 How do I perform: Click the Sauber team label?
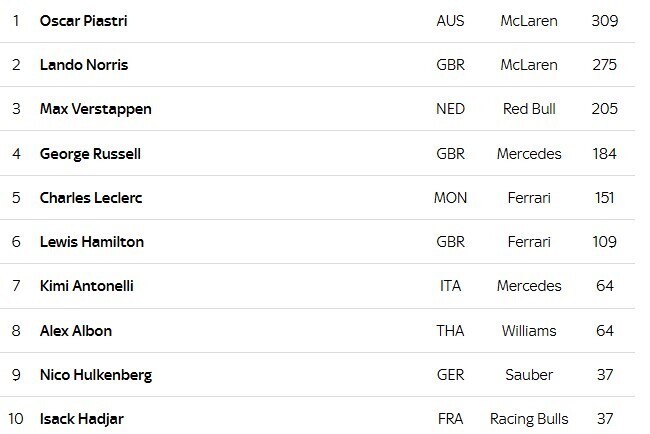point(528,375)
